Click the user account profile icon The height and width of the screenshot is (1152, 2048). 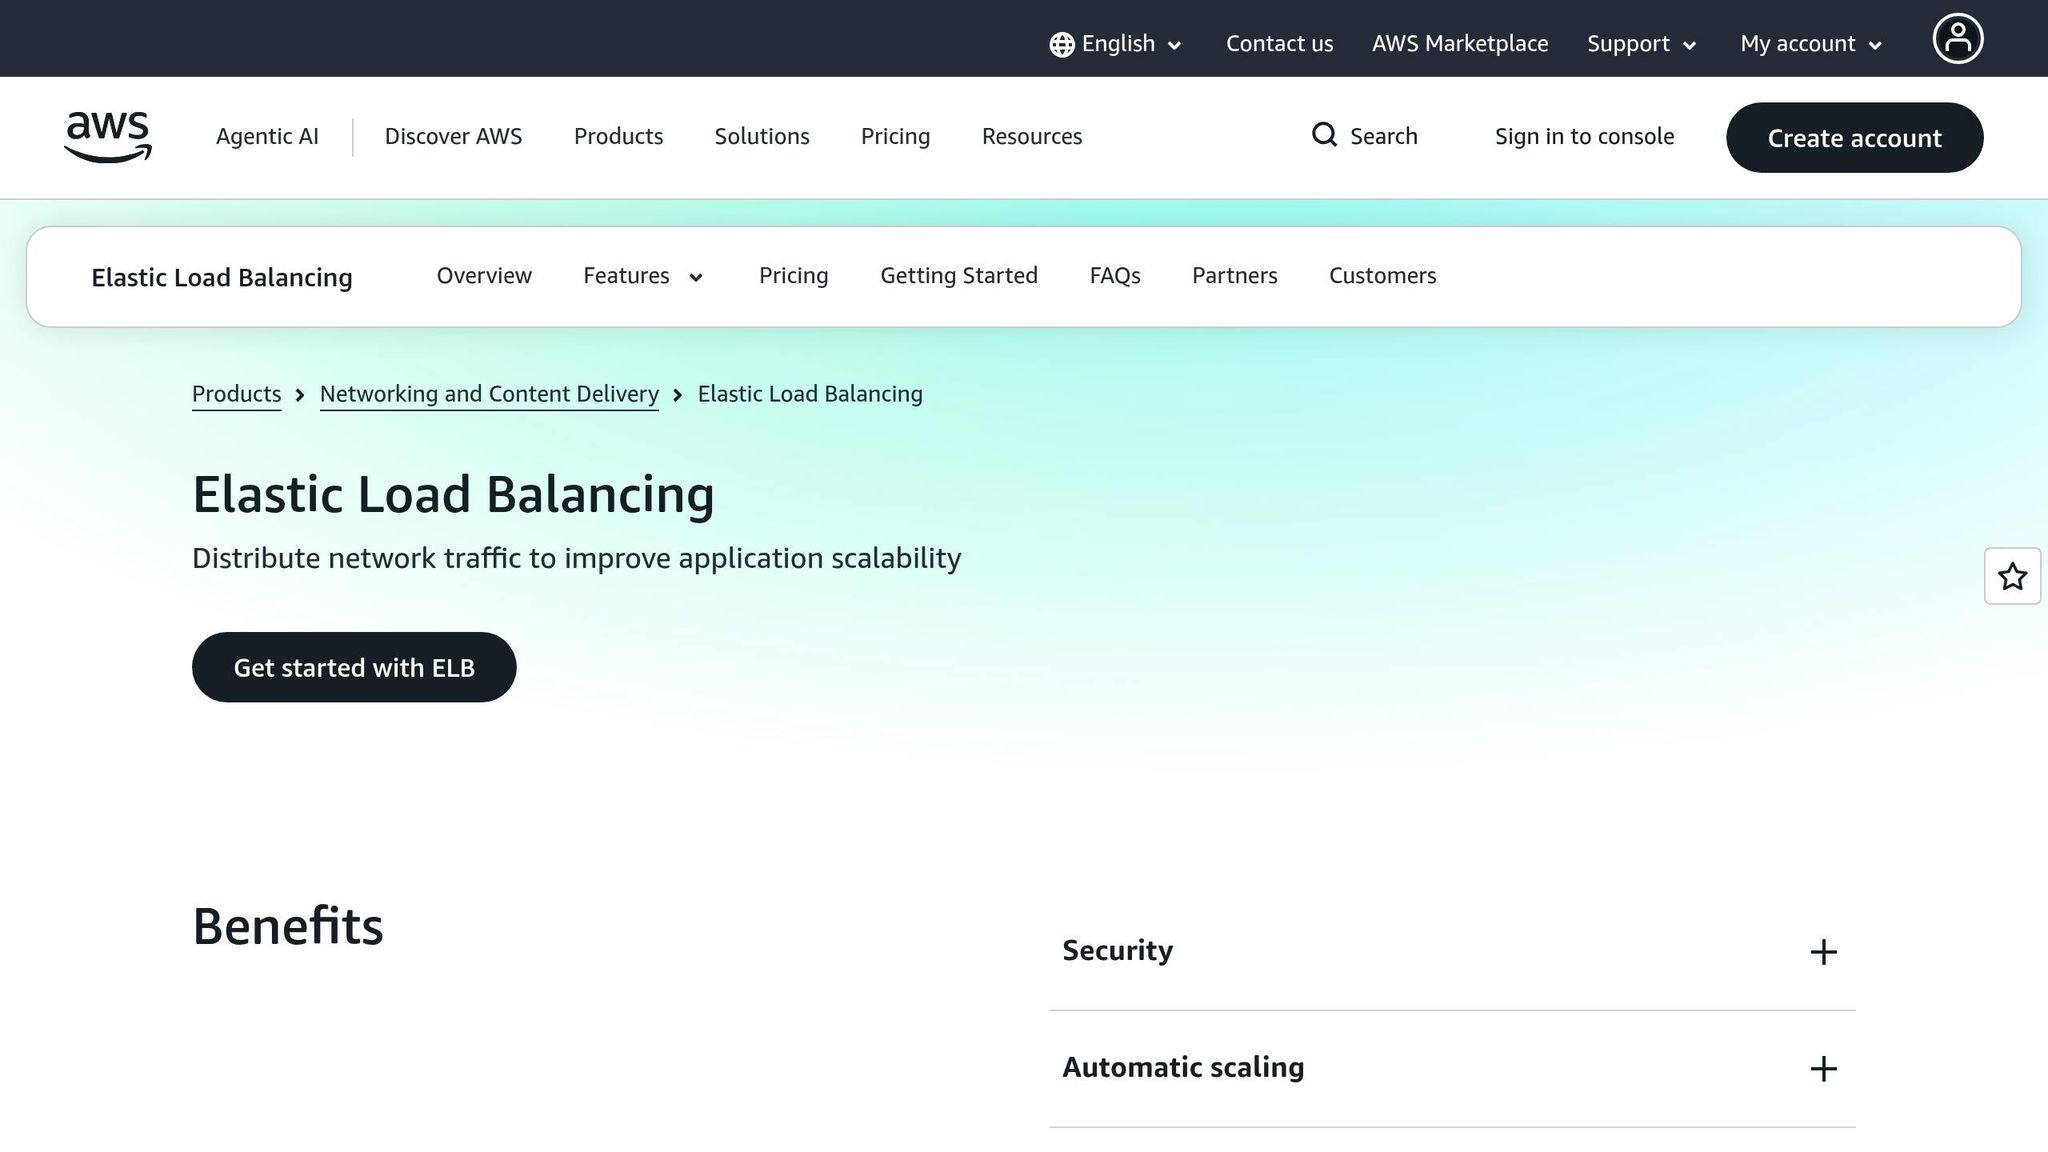pos(1958,38)
